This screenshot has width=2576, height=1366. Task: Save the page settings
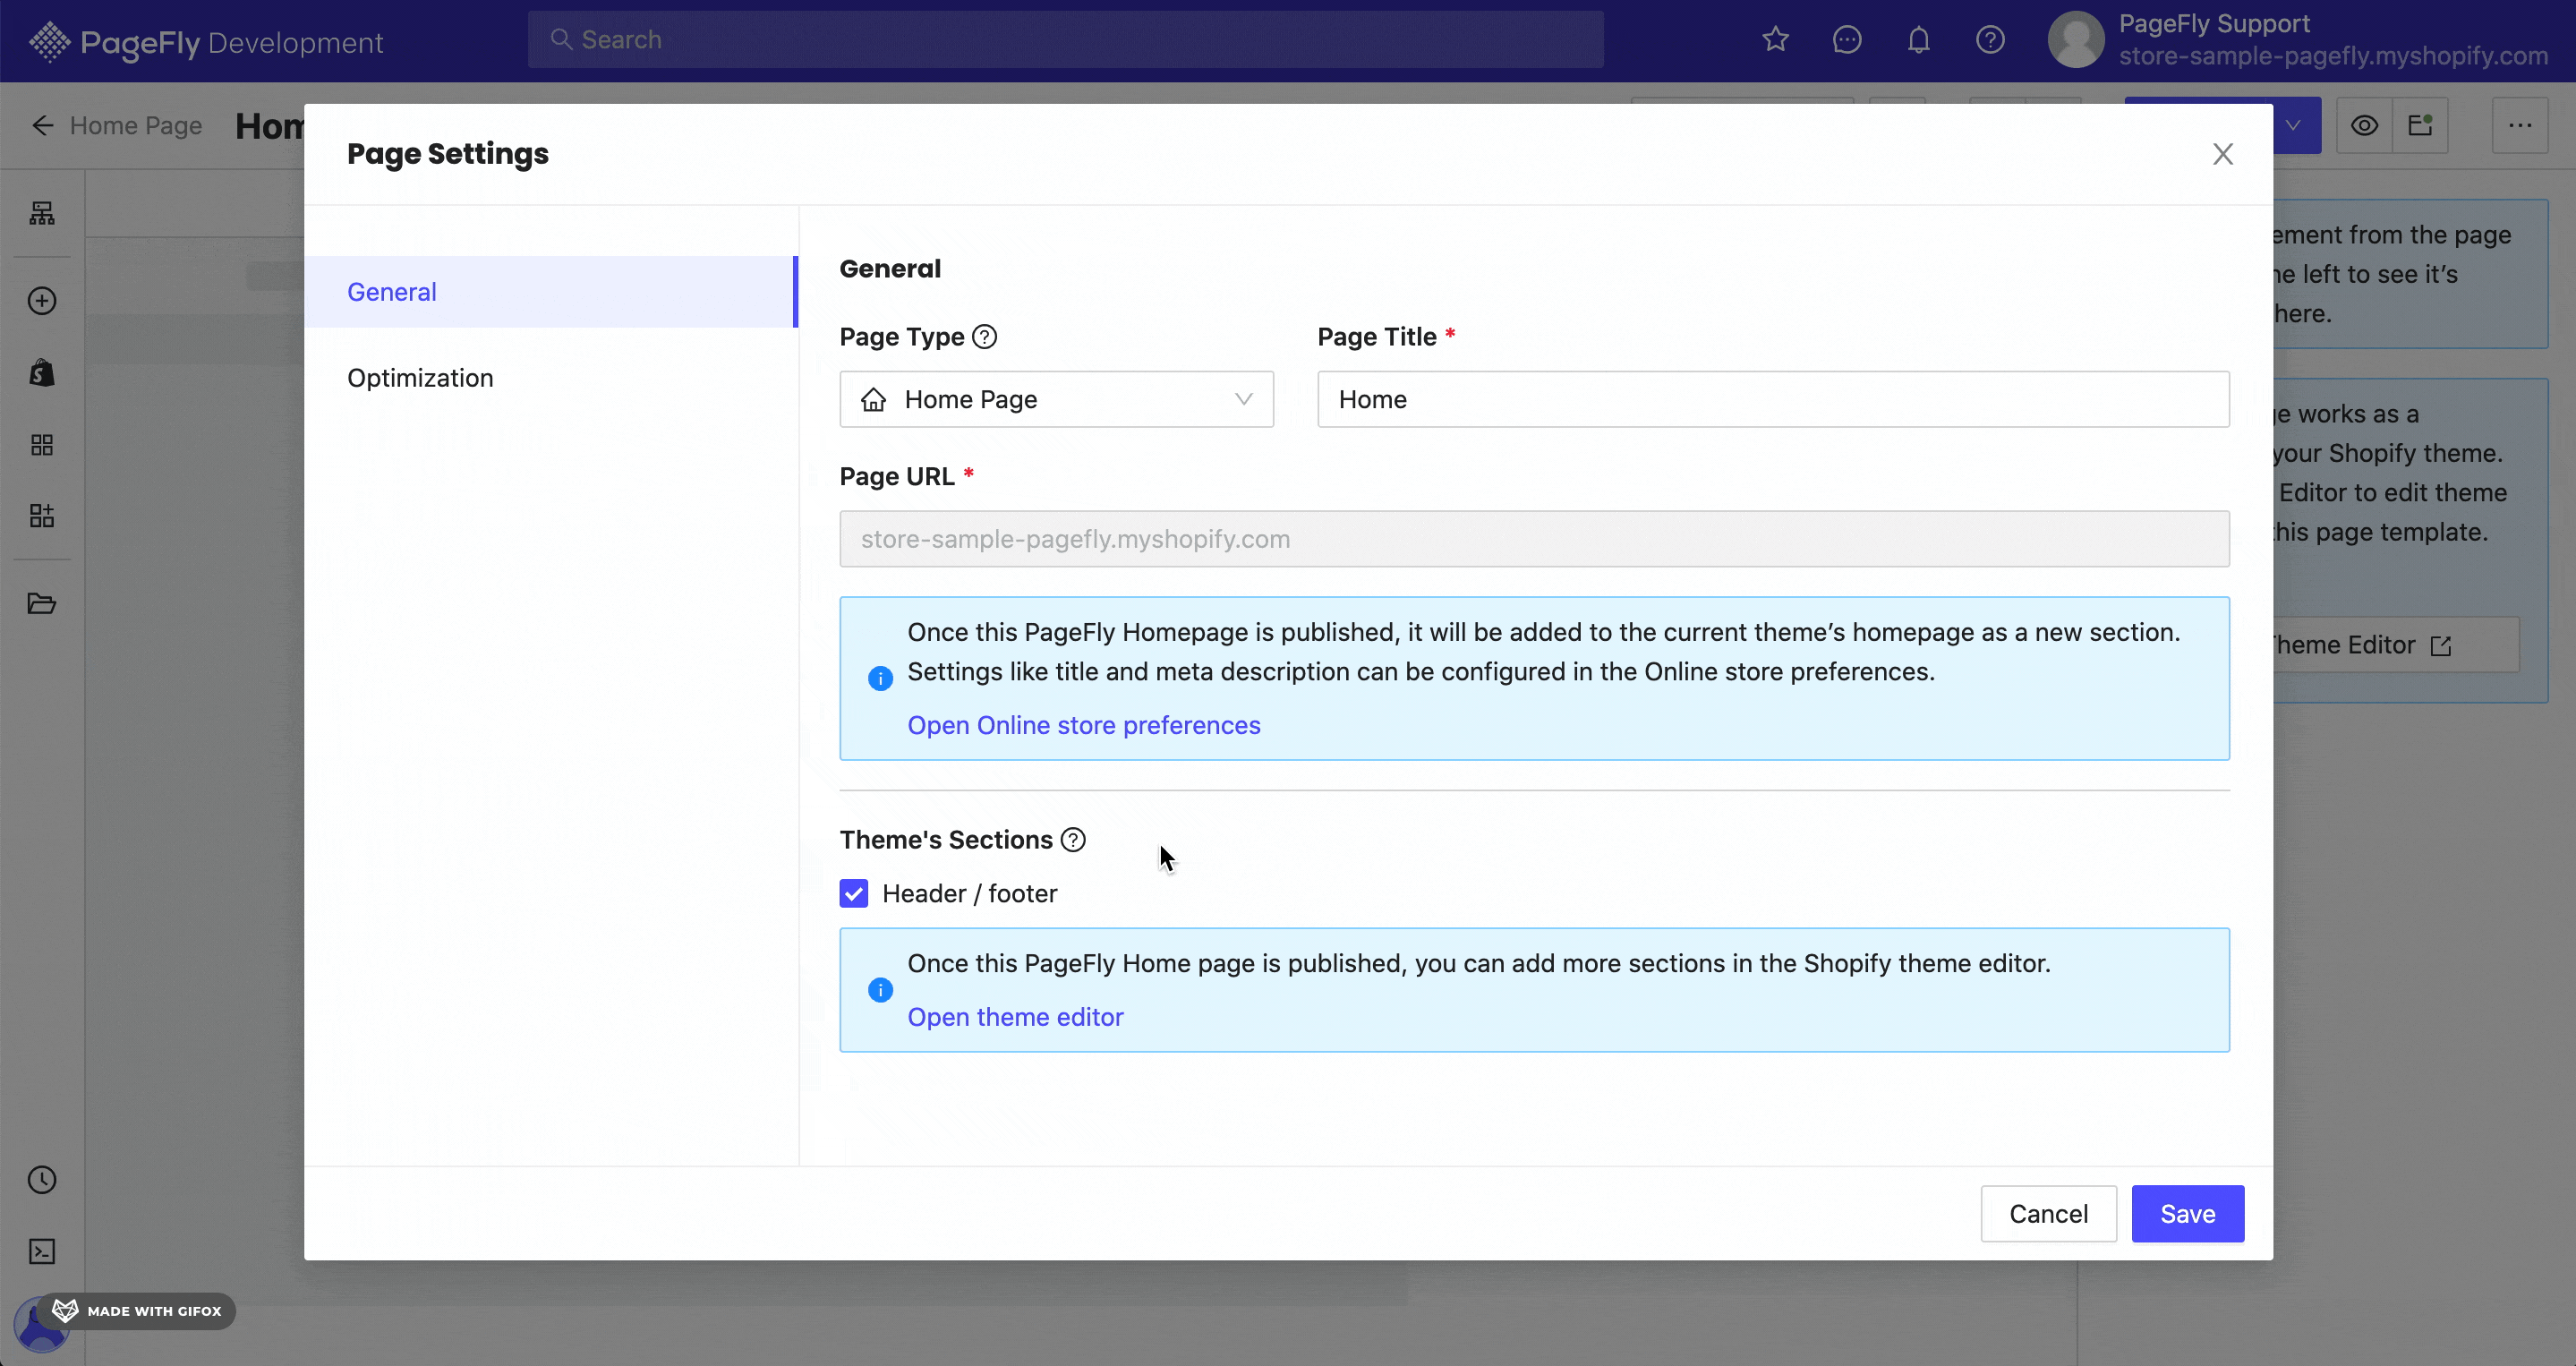(2188, 1214)
